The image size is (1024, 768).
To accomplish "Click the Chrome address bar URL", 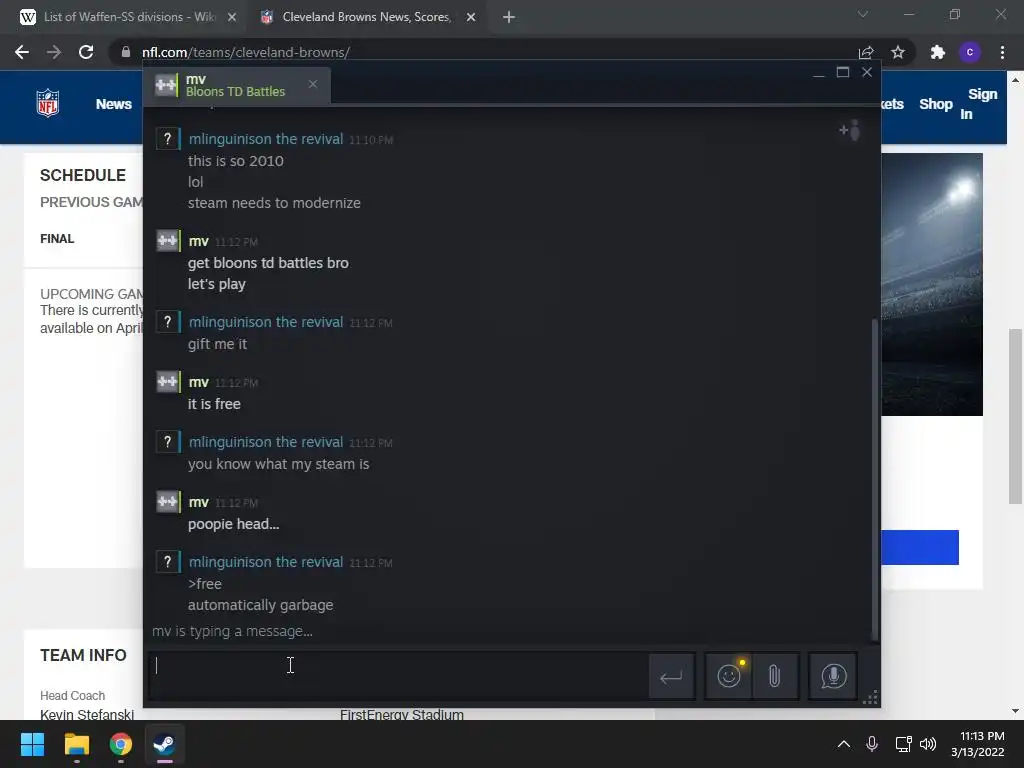I will click(x=246, y=52).
